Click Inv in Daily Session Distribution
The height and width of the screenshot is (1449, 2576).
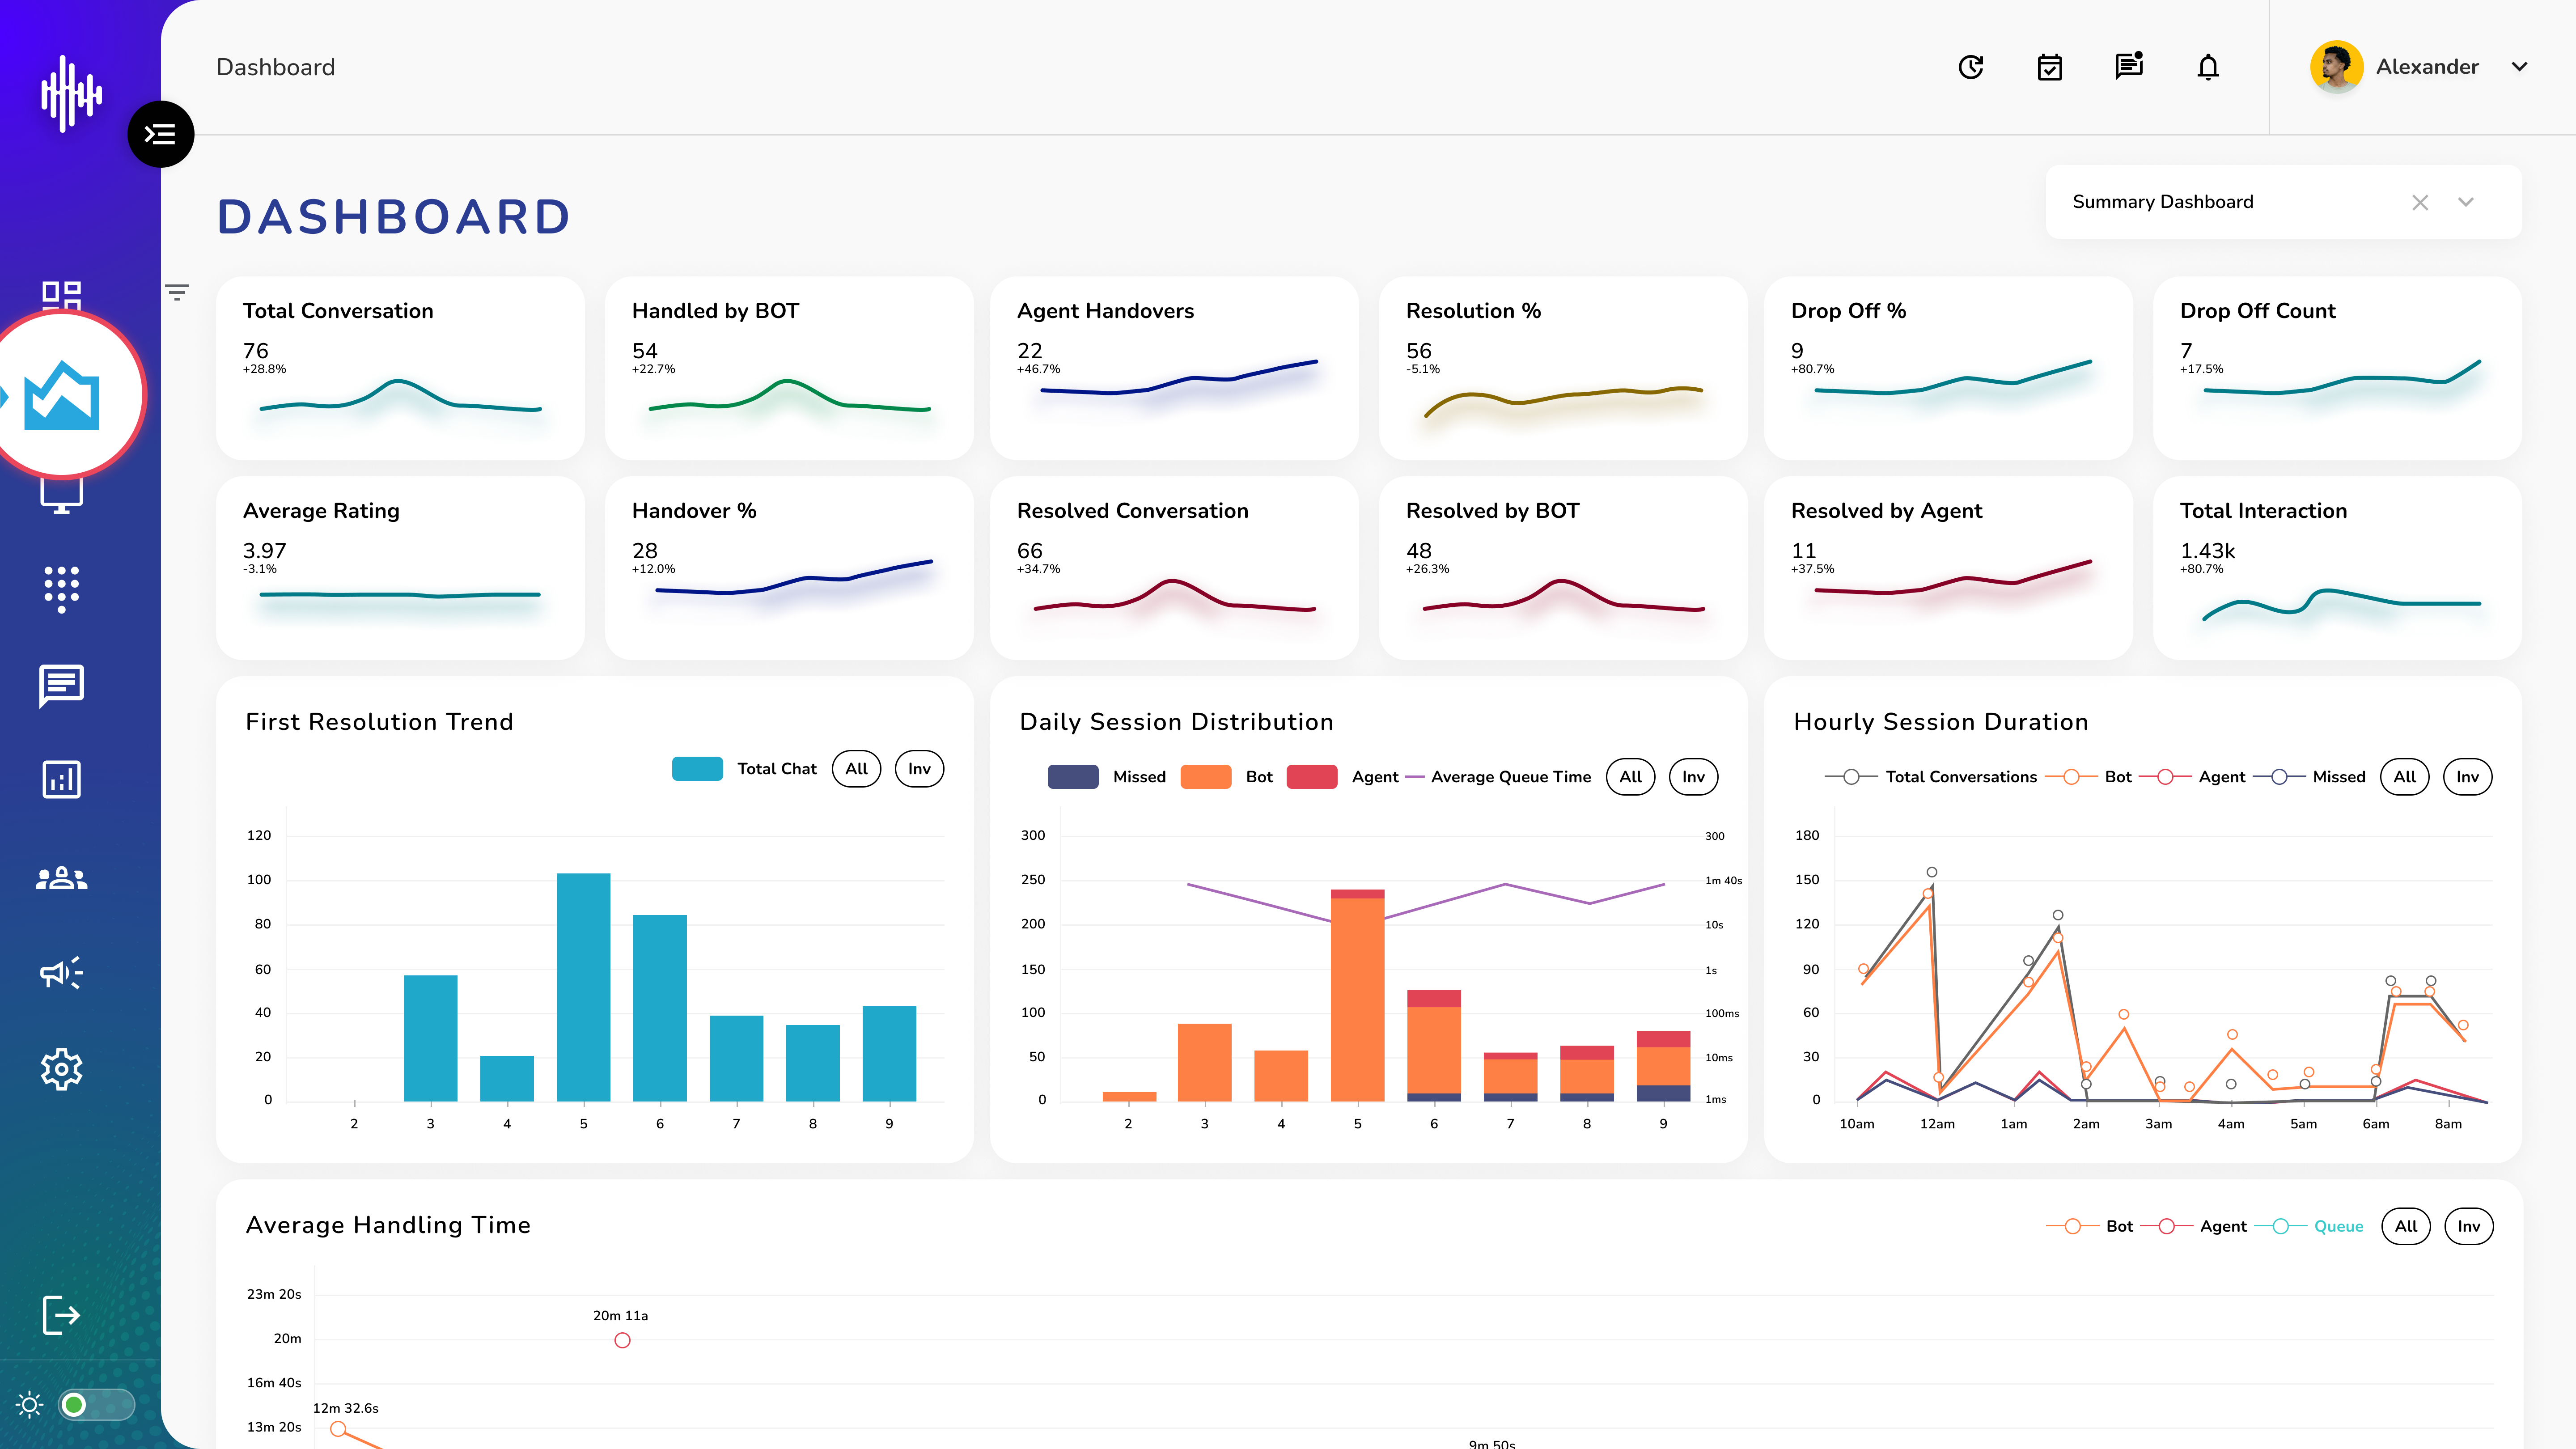[x=1693, y=777]
